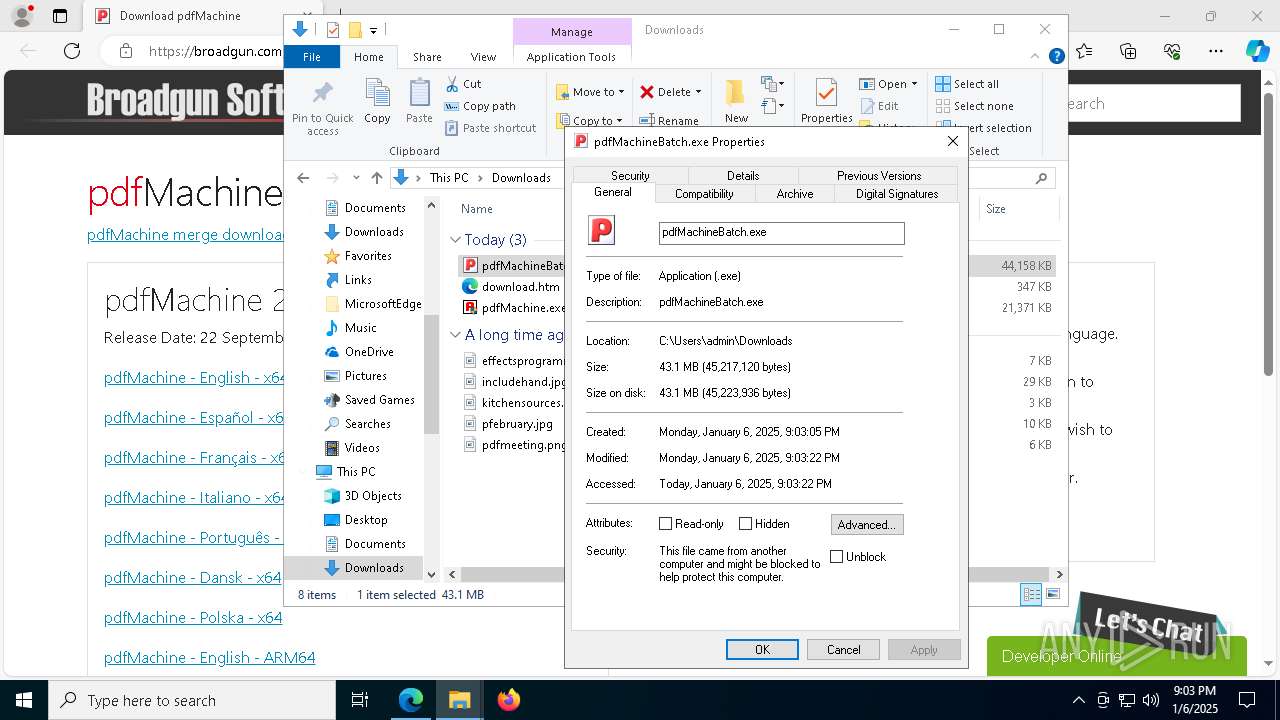Switch to Digital Signatures tab
1280x720 pixels.
(x=897, y=194)
